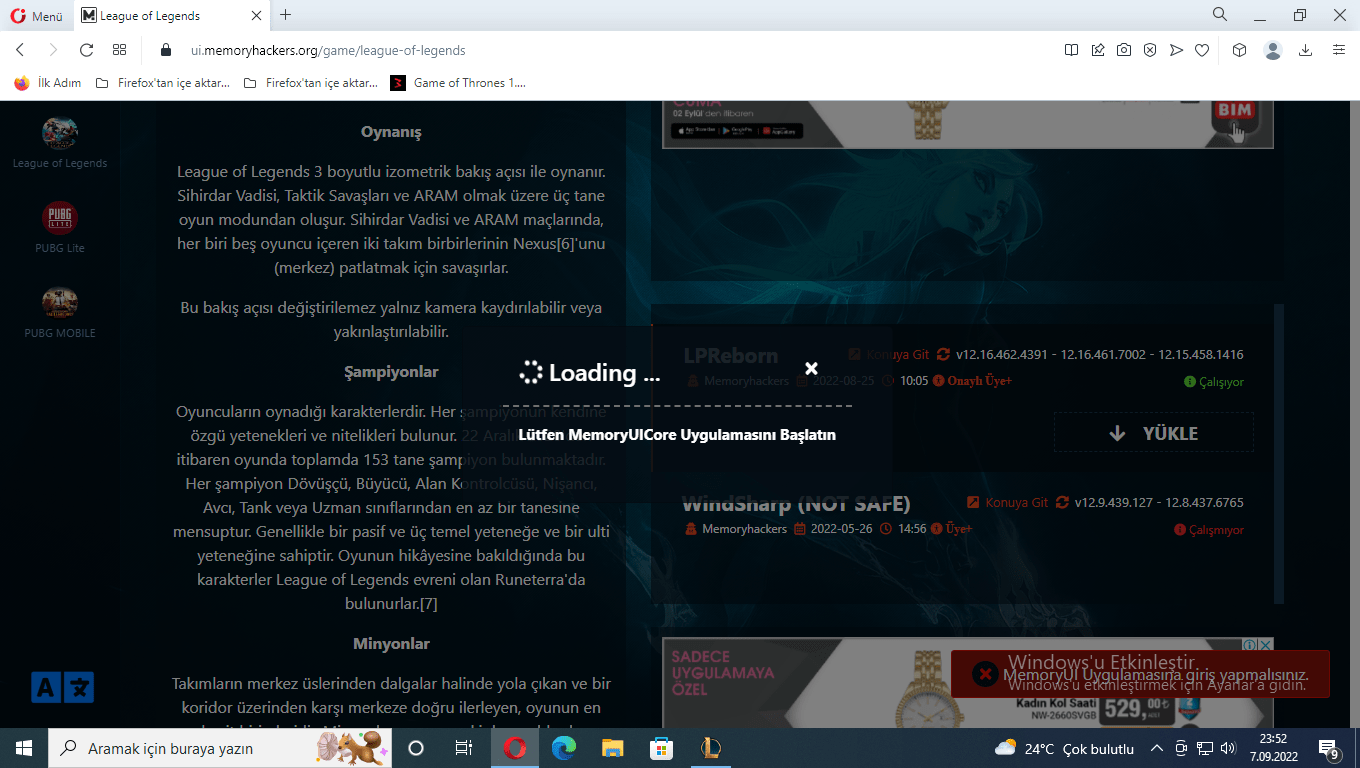
Task: Click the Memoryhackers author under LPReborn
Action: click(x=738, y=381)
